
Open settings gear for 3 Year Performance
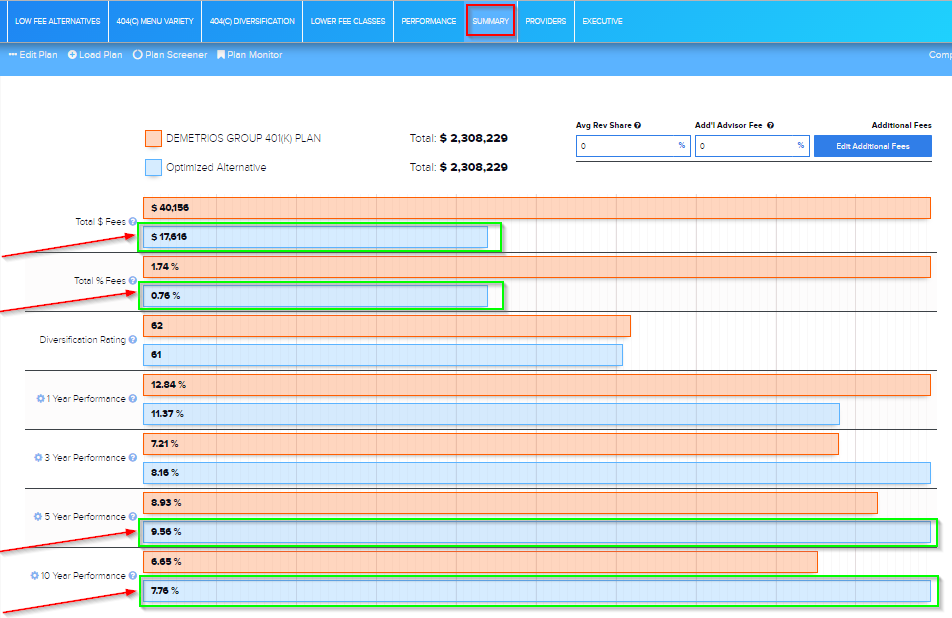coord(39,458)
